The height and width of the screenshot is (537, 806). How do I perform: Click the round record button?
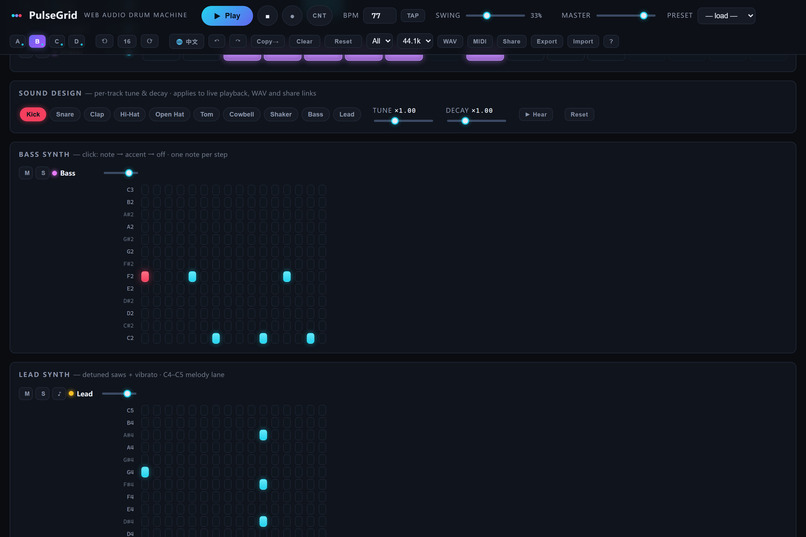[x=292, y=16]
